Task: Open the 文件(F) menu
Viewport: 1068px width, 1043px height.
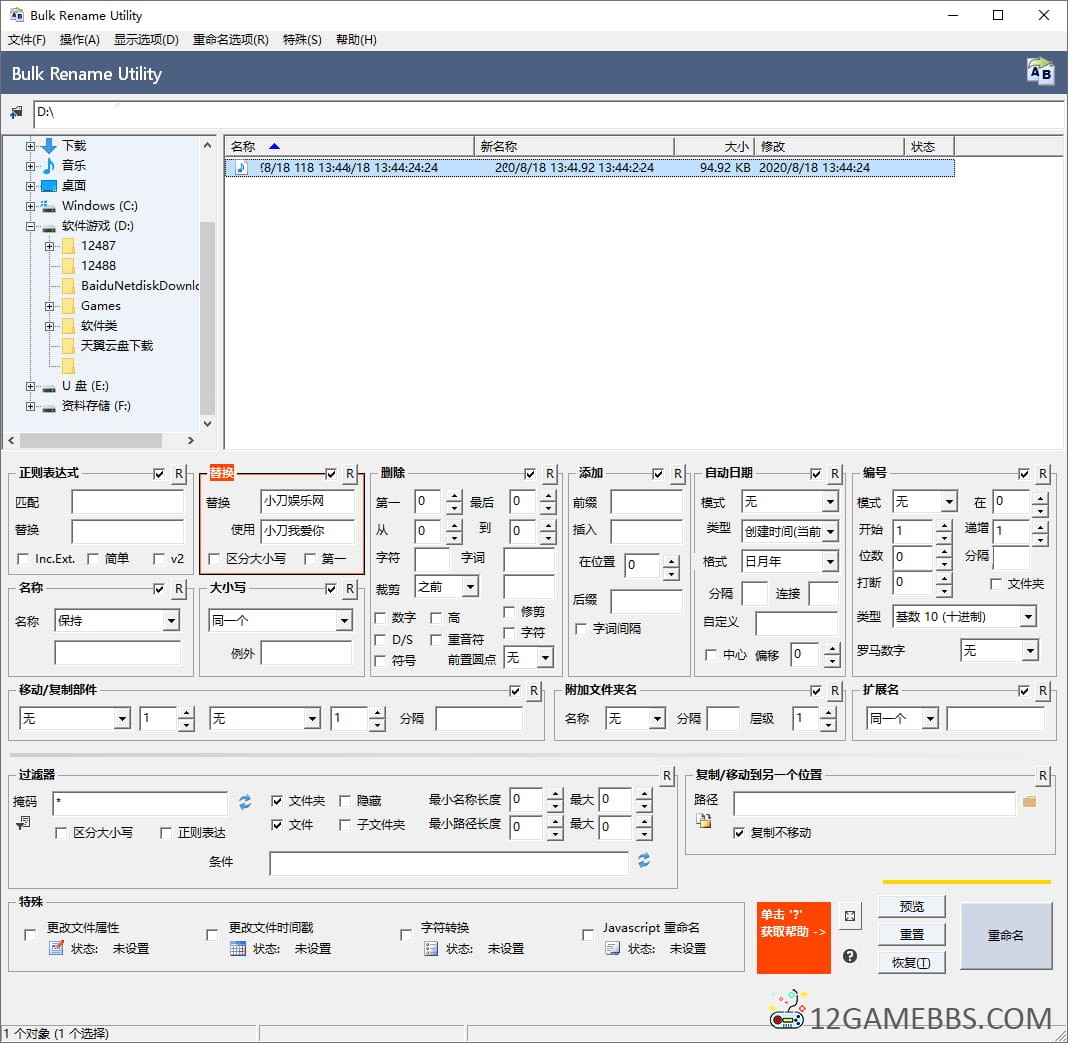Action: [27, 40]
